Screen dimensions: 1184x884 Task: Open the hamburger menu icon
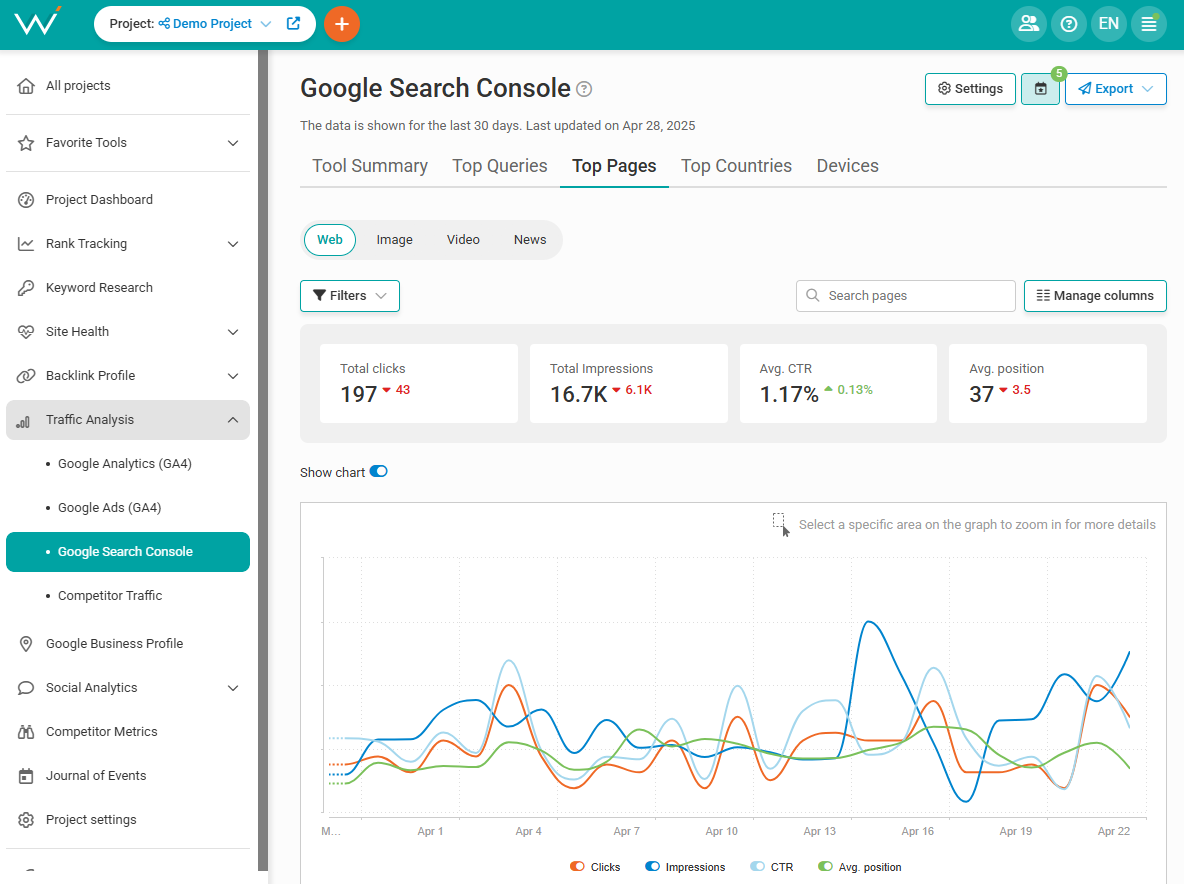coord(1149,24)
